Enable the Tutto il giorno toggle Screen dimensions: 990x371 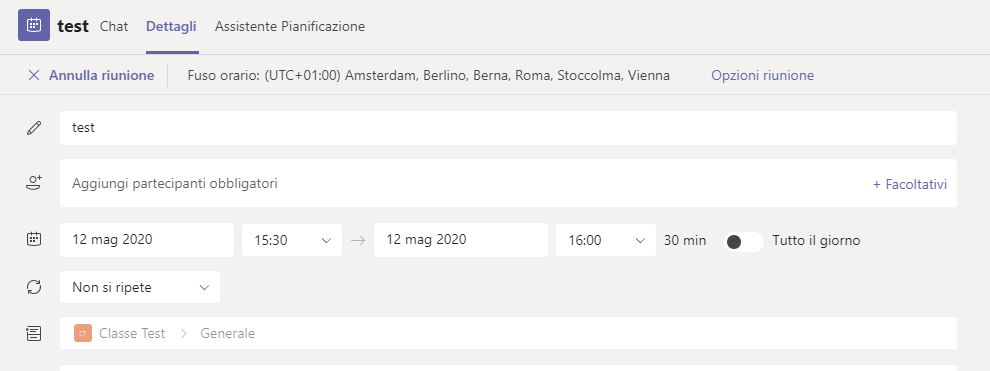tap(743, 241)
